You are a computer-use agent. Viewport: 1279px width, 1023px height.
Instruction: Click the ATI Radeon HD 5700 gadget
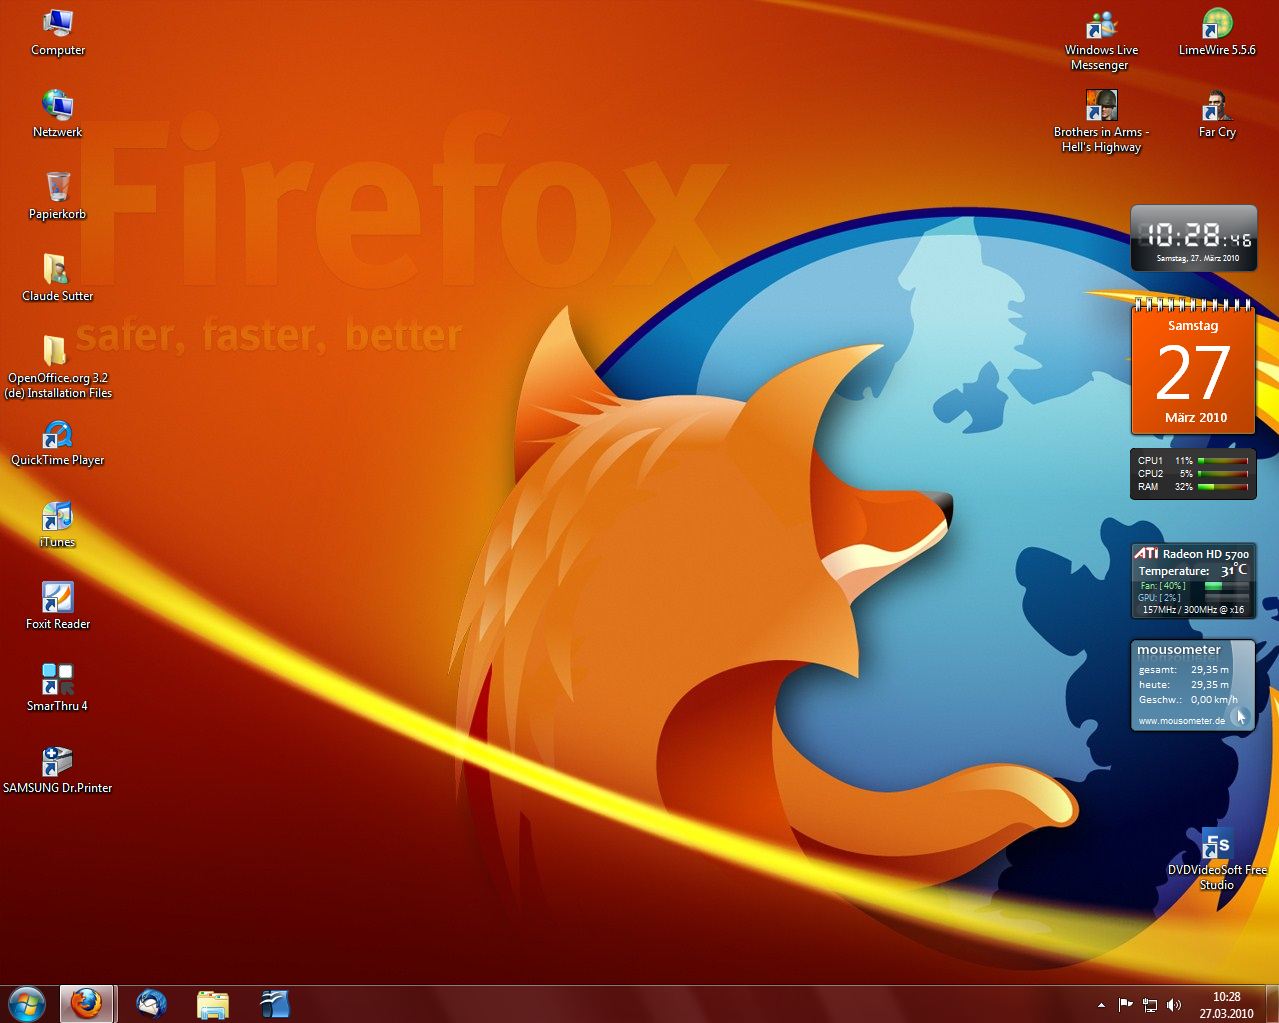point(1193,581)
